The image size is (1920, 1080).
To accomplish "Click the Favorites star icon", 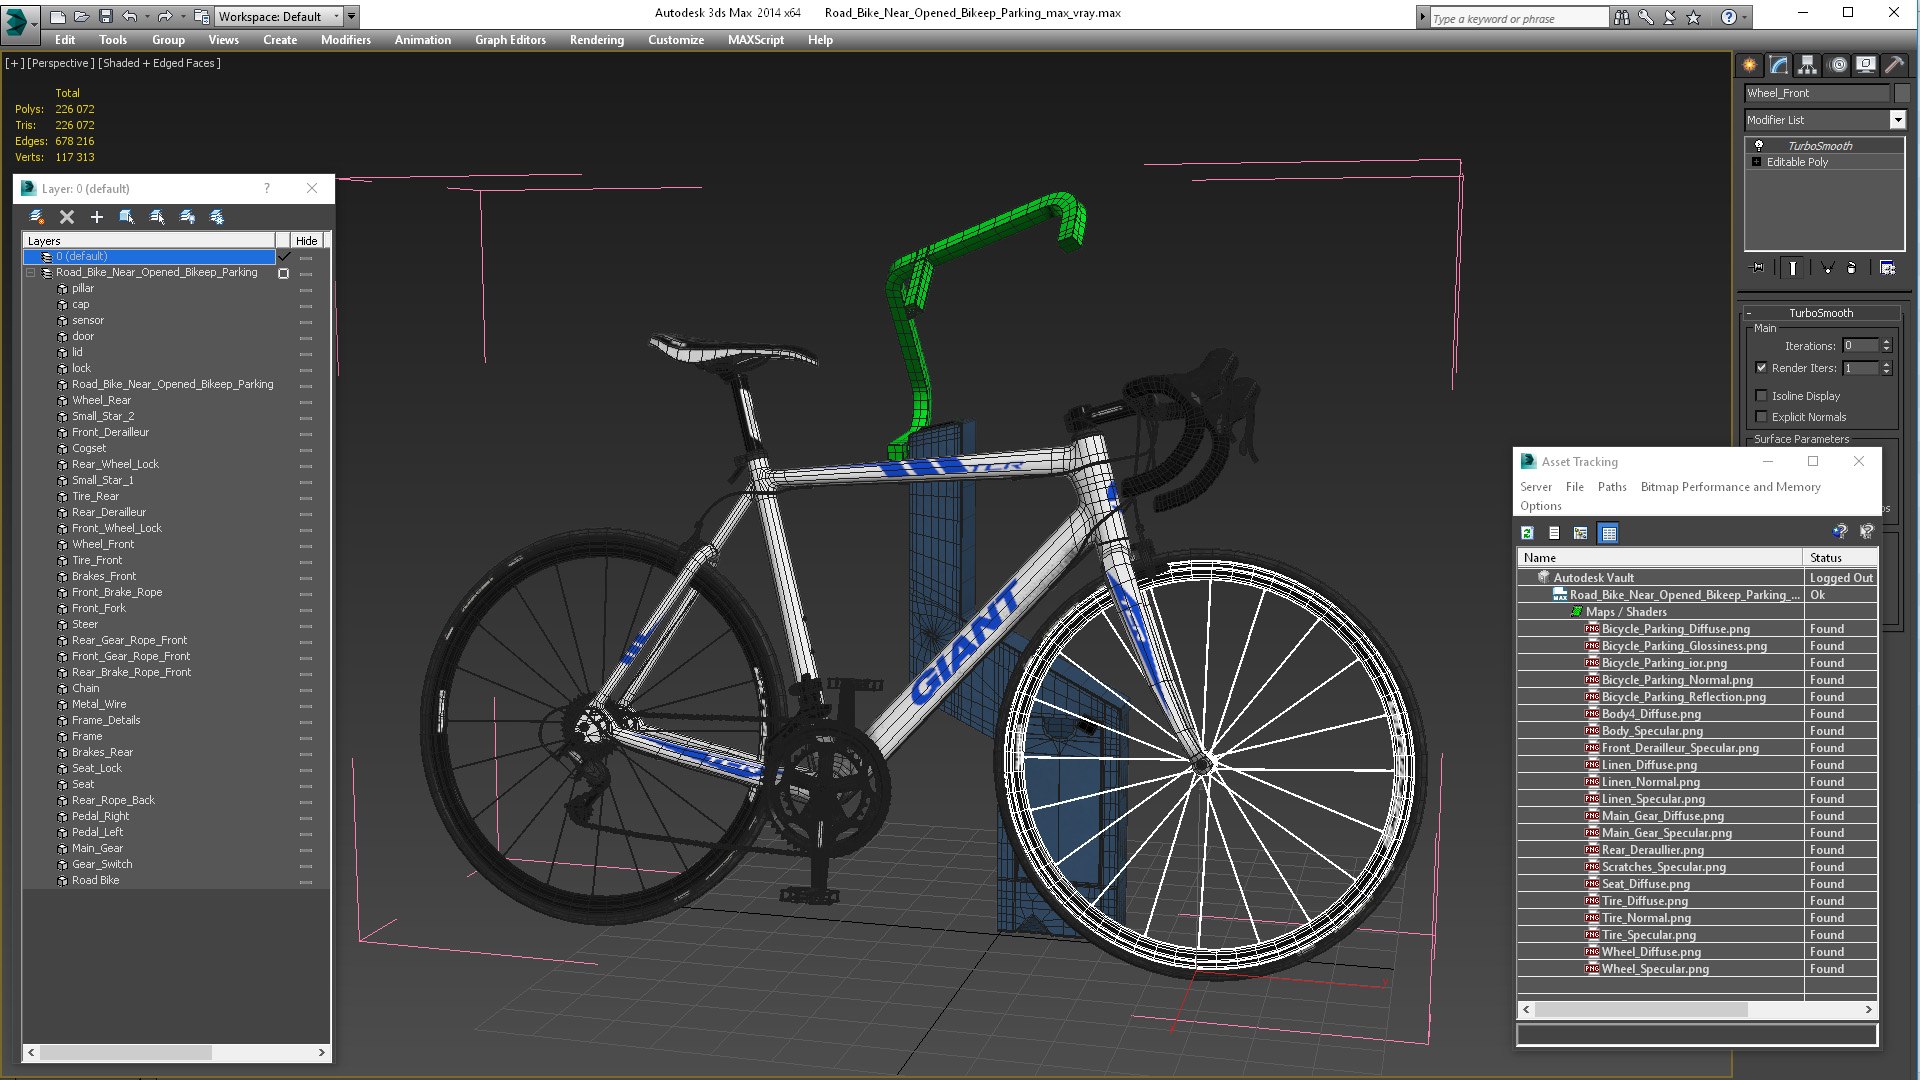I will (x=1693, y=17).
